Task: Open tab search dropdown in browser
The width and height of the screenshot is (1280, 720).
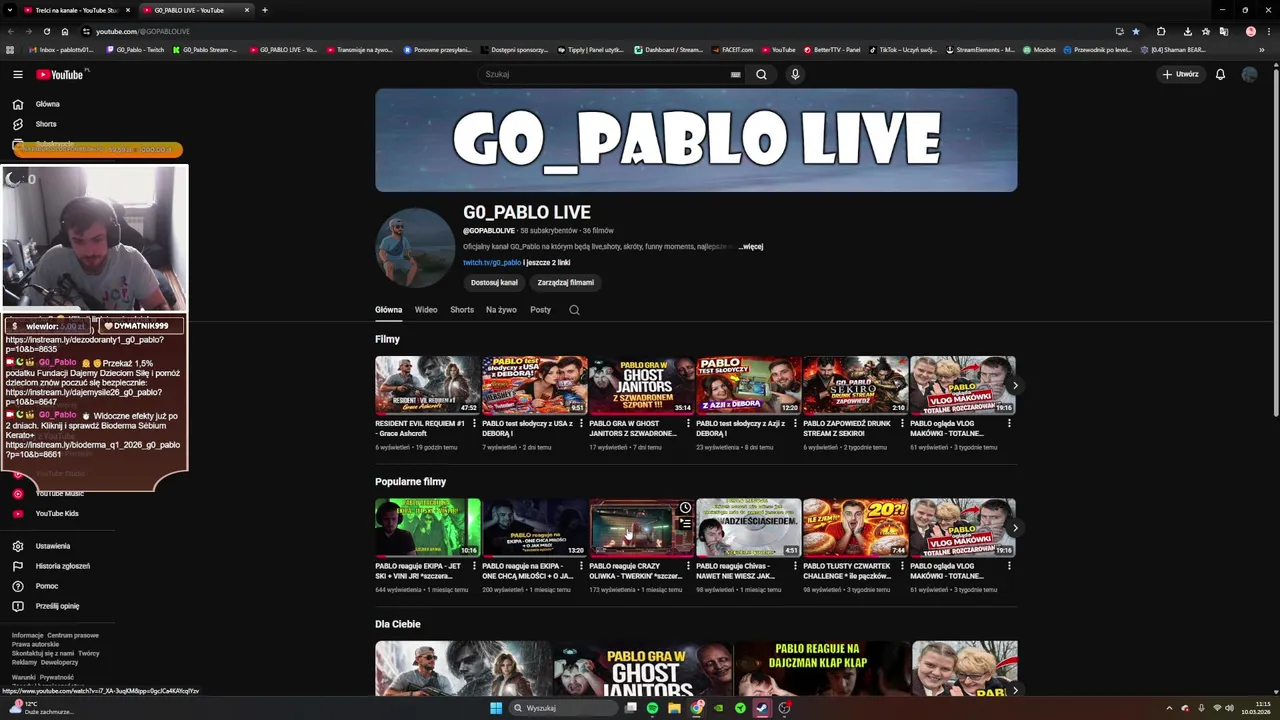Action: tap(10, 10)
